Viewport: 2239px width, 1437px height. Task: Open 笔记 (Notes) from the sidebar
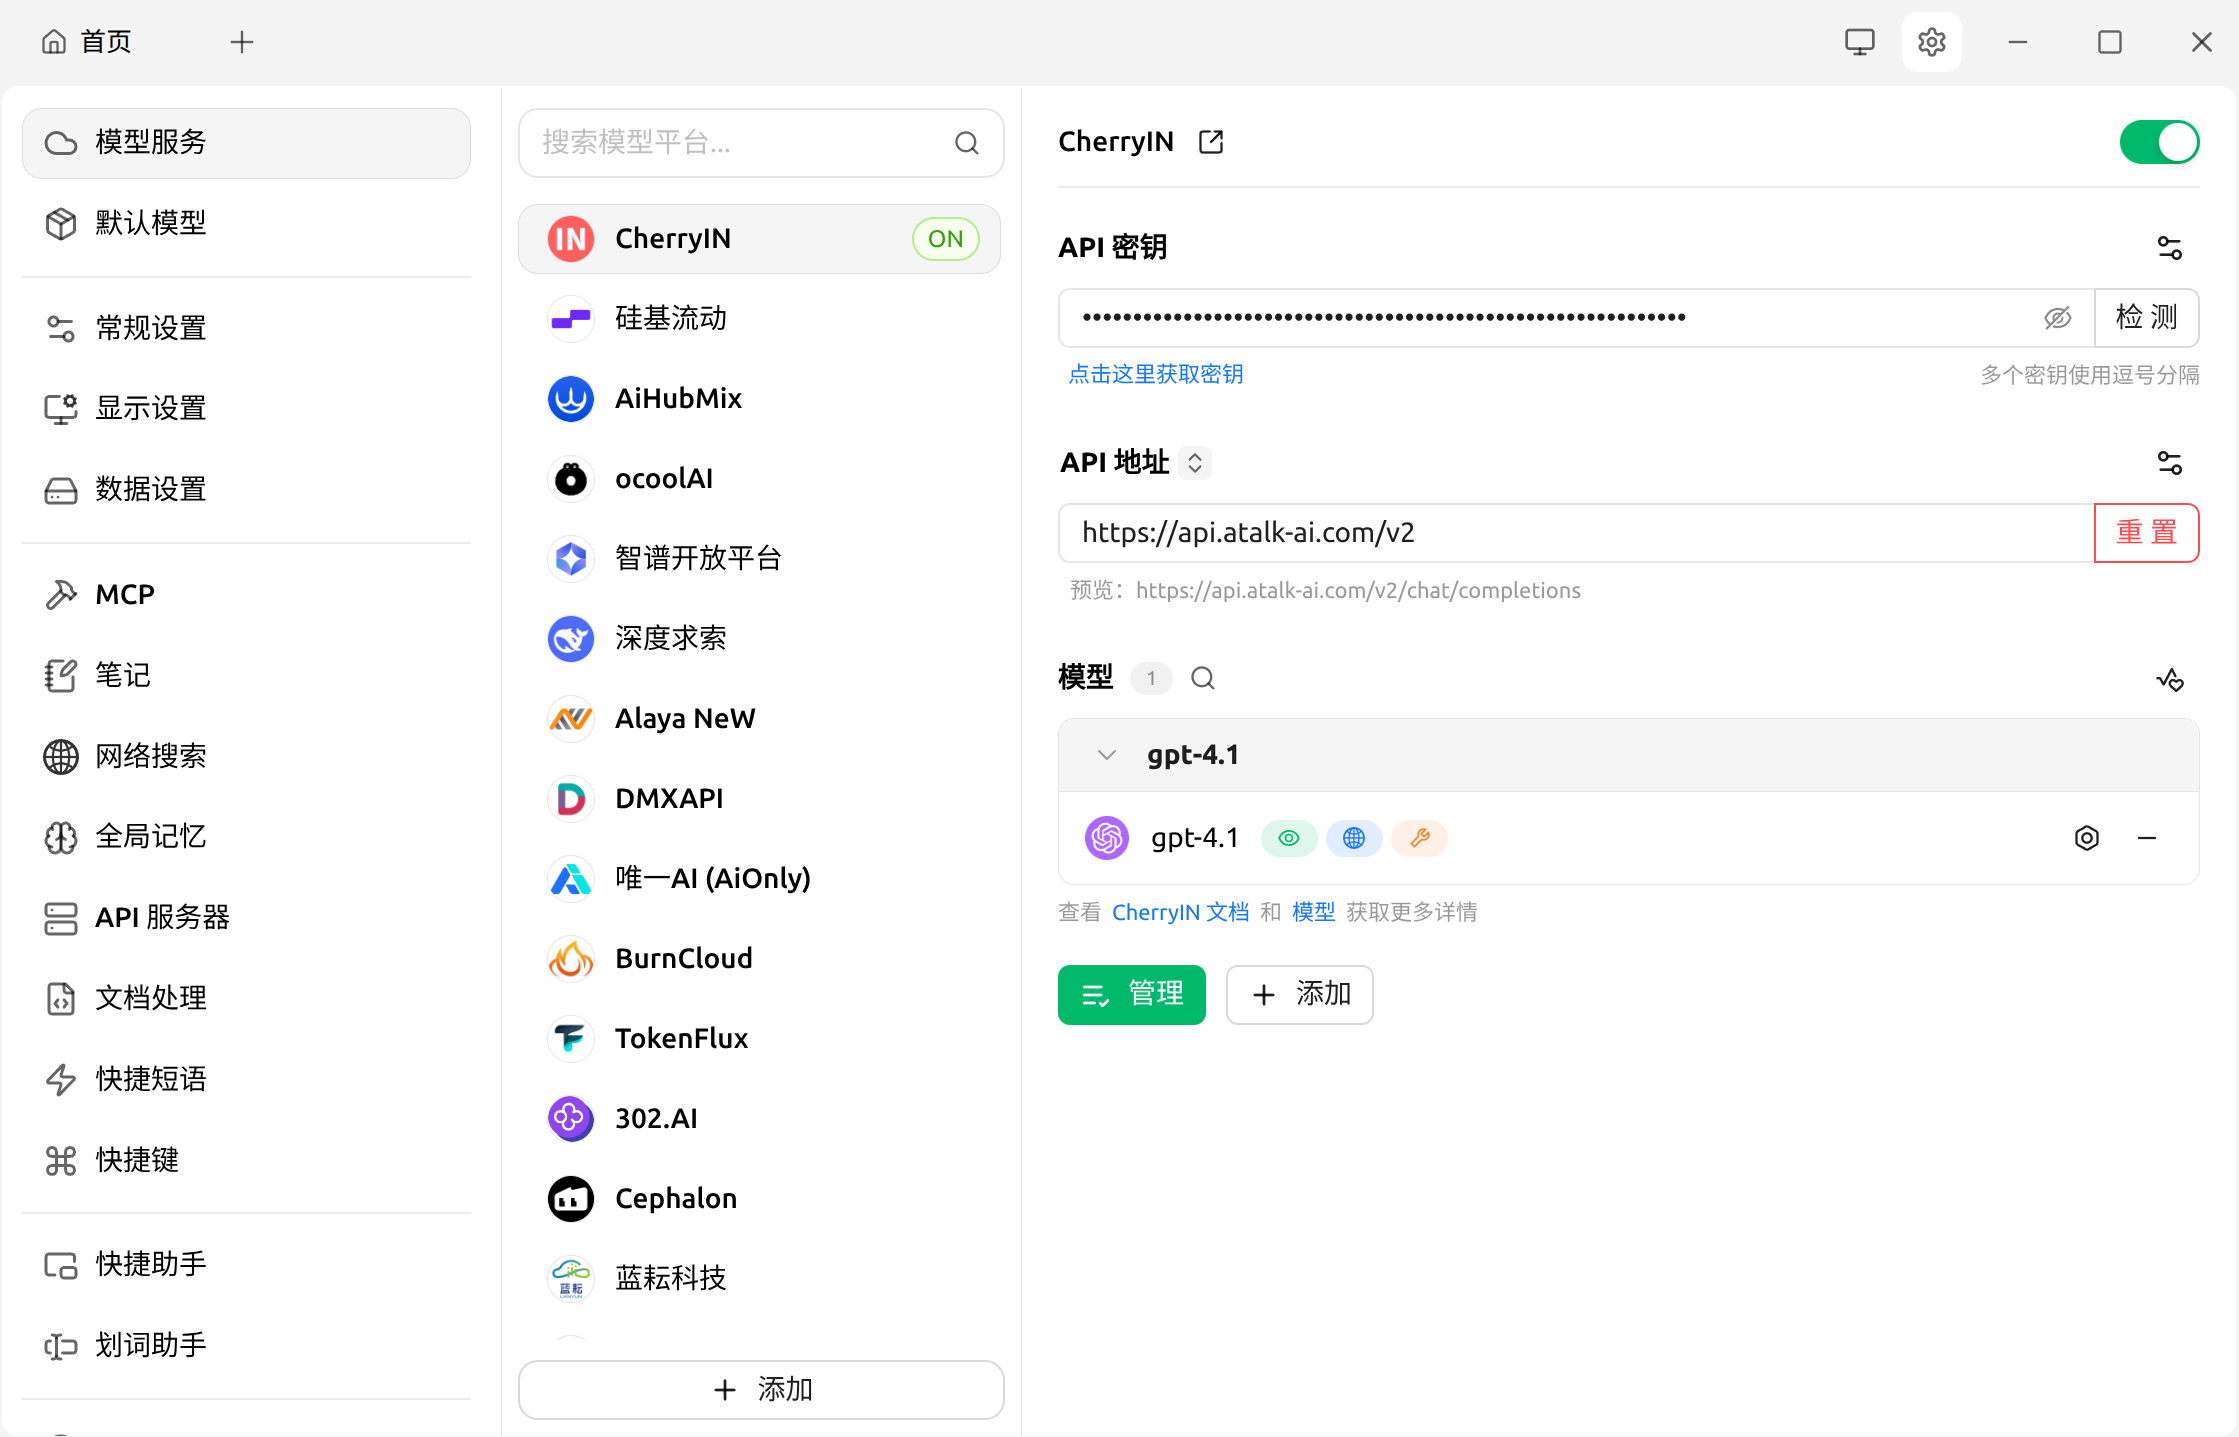tap(121, 675)
